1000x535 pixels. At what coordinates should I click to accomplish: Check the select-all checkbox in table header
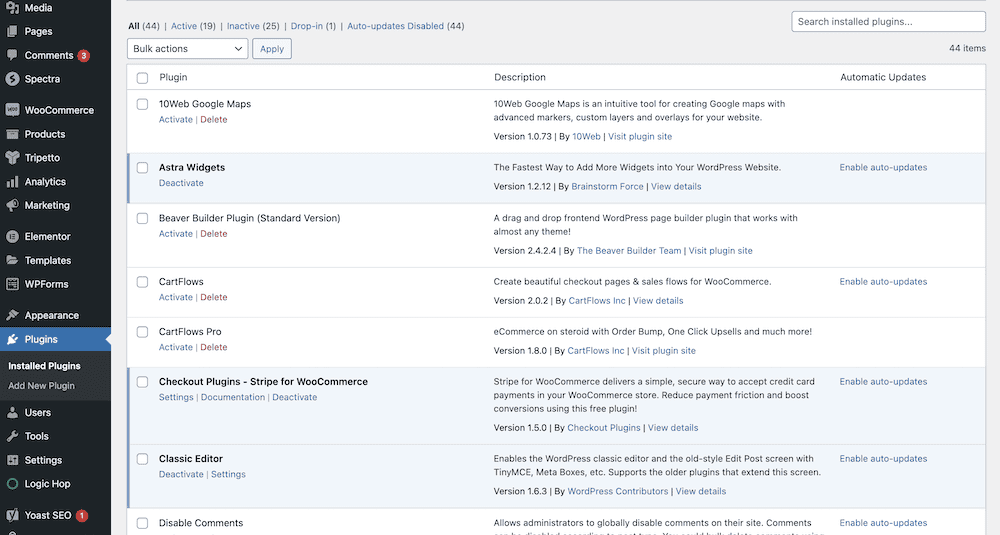point(142,78)
